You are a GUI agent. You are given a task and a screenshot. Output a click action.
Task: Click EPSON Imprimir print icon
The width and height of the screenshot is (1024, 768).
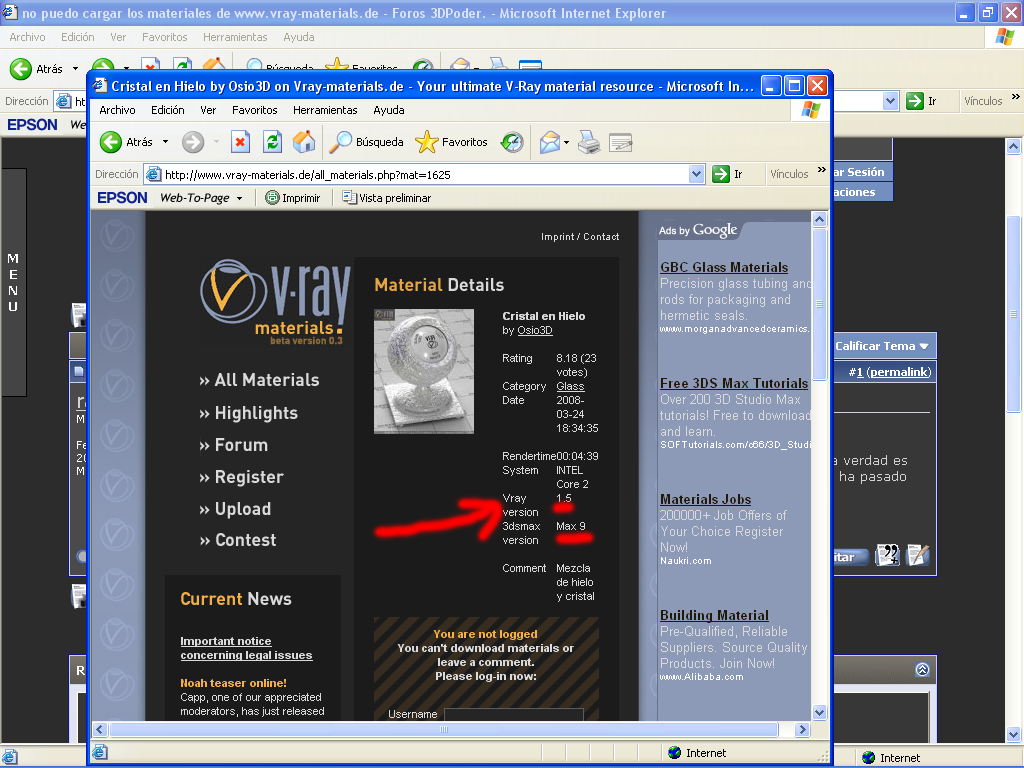(293, 198)
